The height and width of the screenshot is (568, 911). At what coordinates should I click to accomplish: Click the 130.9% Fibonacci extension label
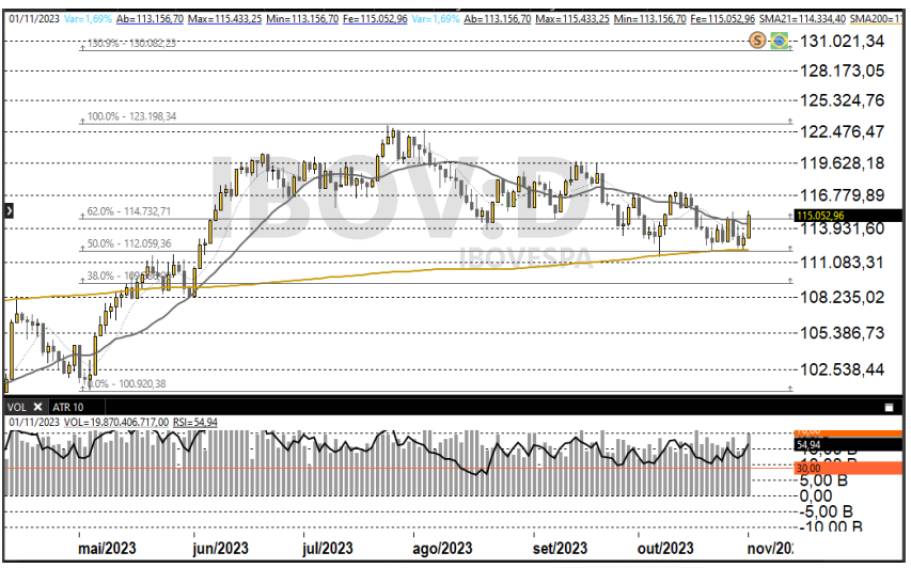pos(132,44)
